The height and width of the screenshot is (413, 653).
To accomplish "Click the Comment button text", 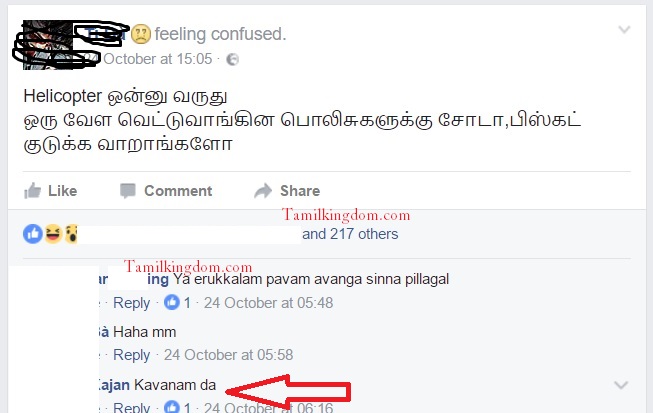I will [x=178, y=191].
